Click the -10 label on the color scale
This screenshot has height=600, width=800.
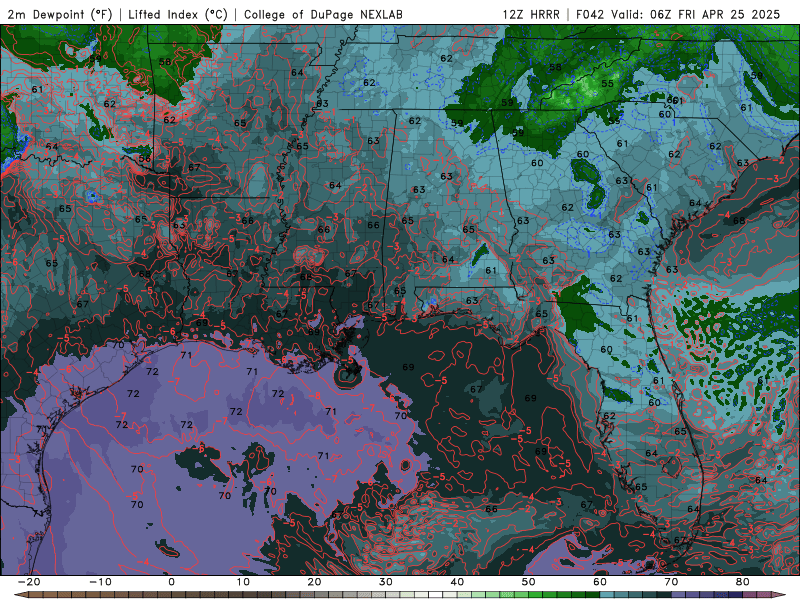tap(100, 582)
